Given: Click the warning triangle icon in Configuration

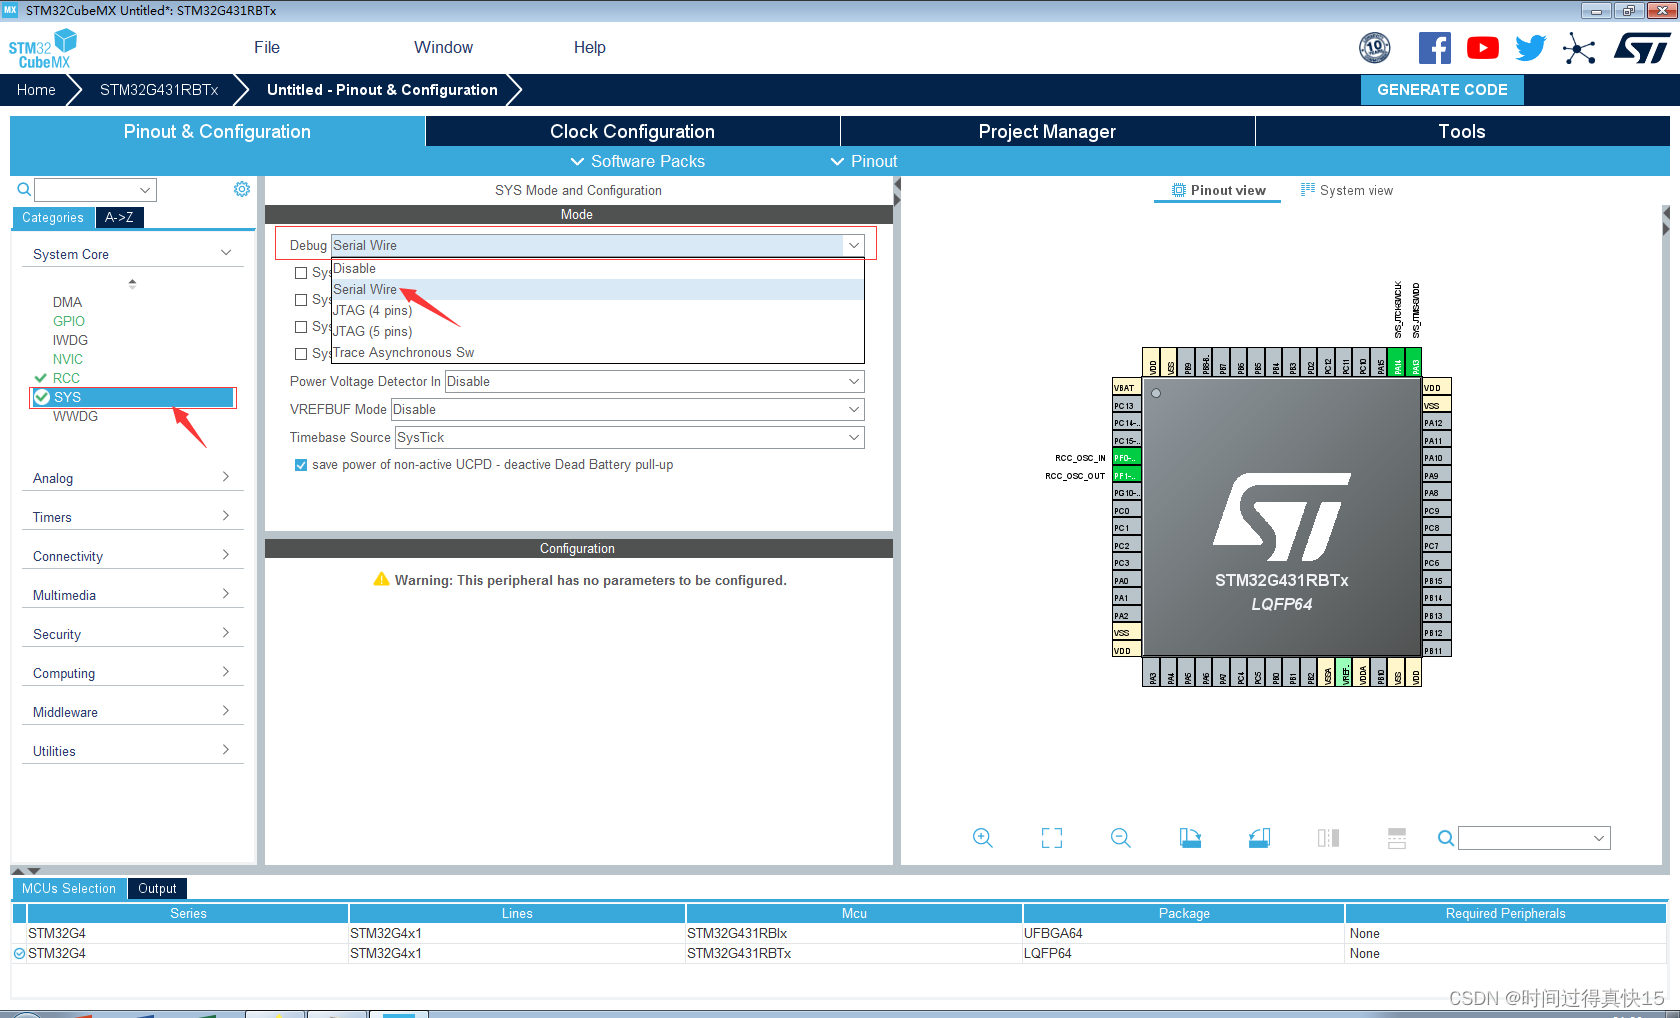Looking at the screenshot, I should (x=381, y=579).
